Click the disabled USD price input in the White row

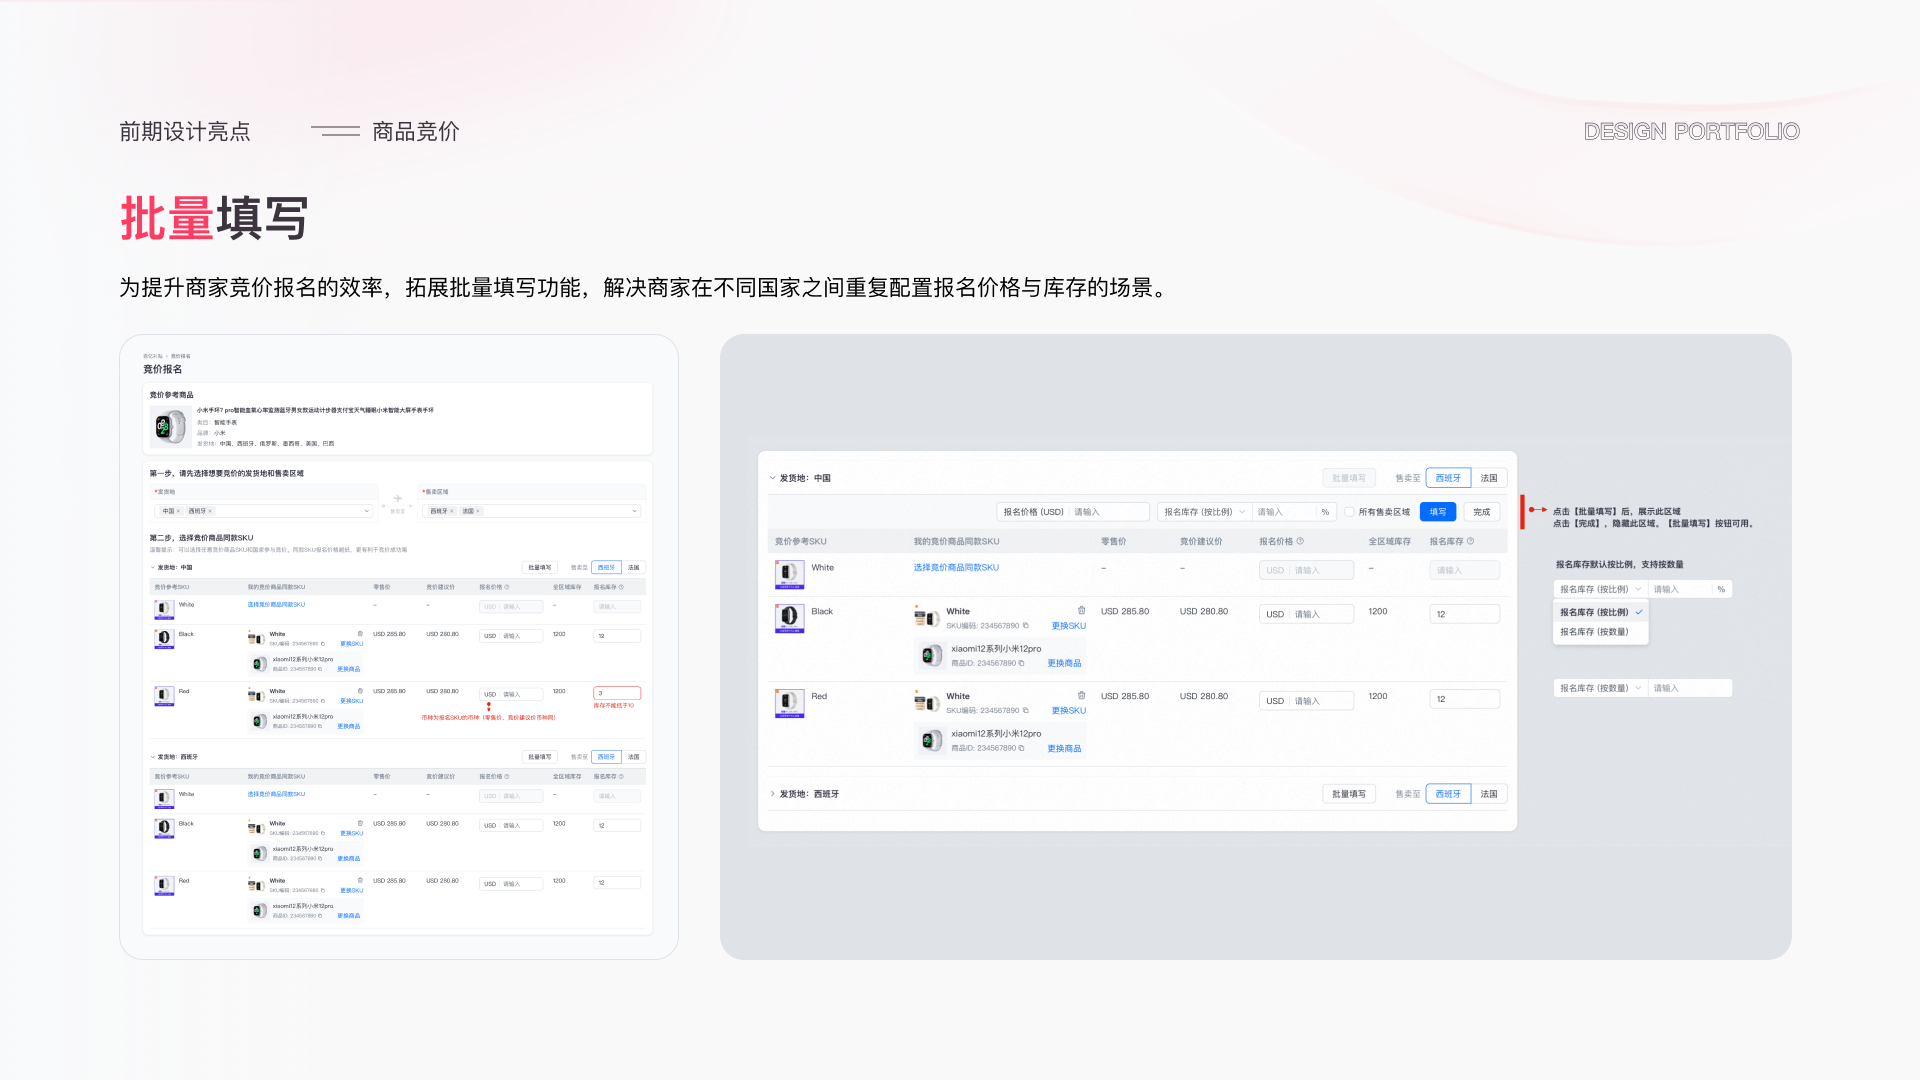pyautogui.click(x=1307, y=570)
